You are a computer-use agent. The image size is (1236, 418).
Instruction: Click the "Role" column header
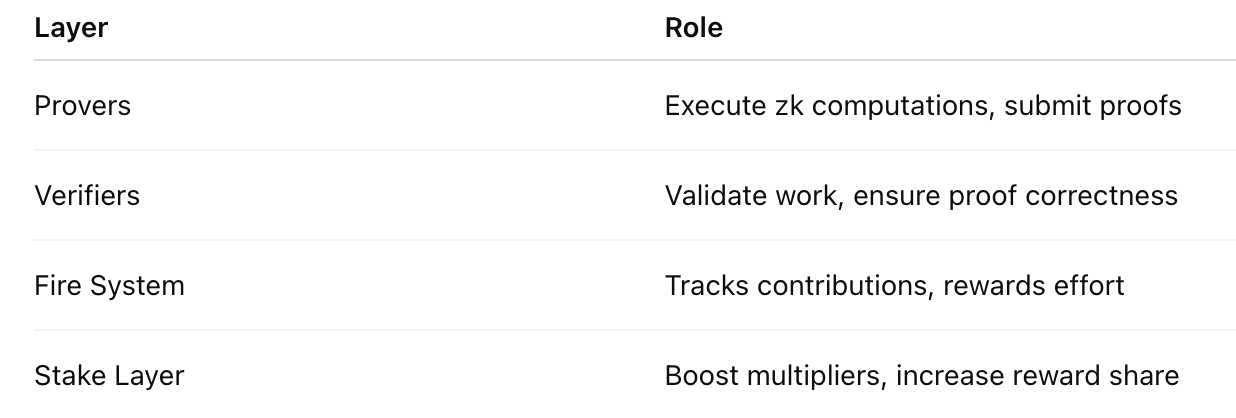[x=693, y=28]
